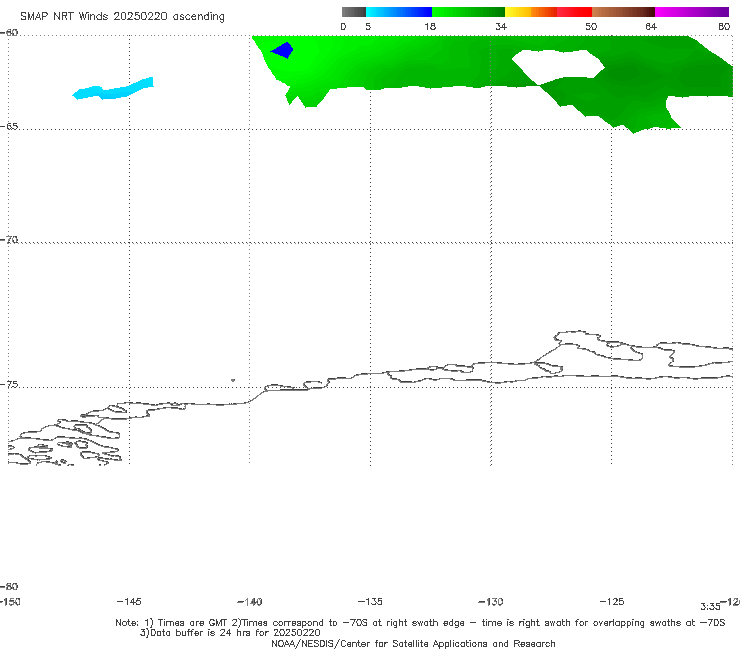Click the blue segment of the wind color bar

(x=399, y=12)
